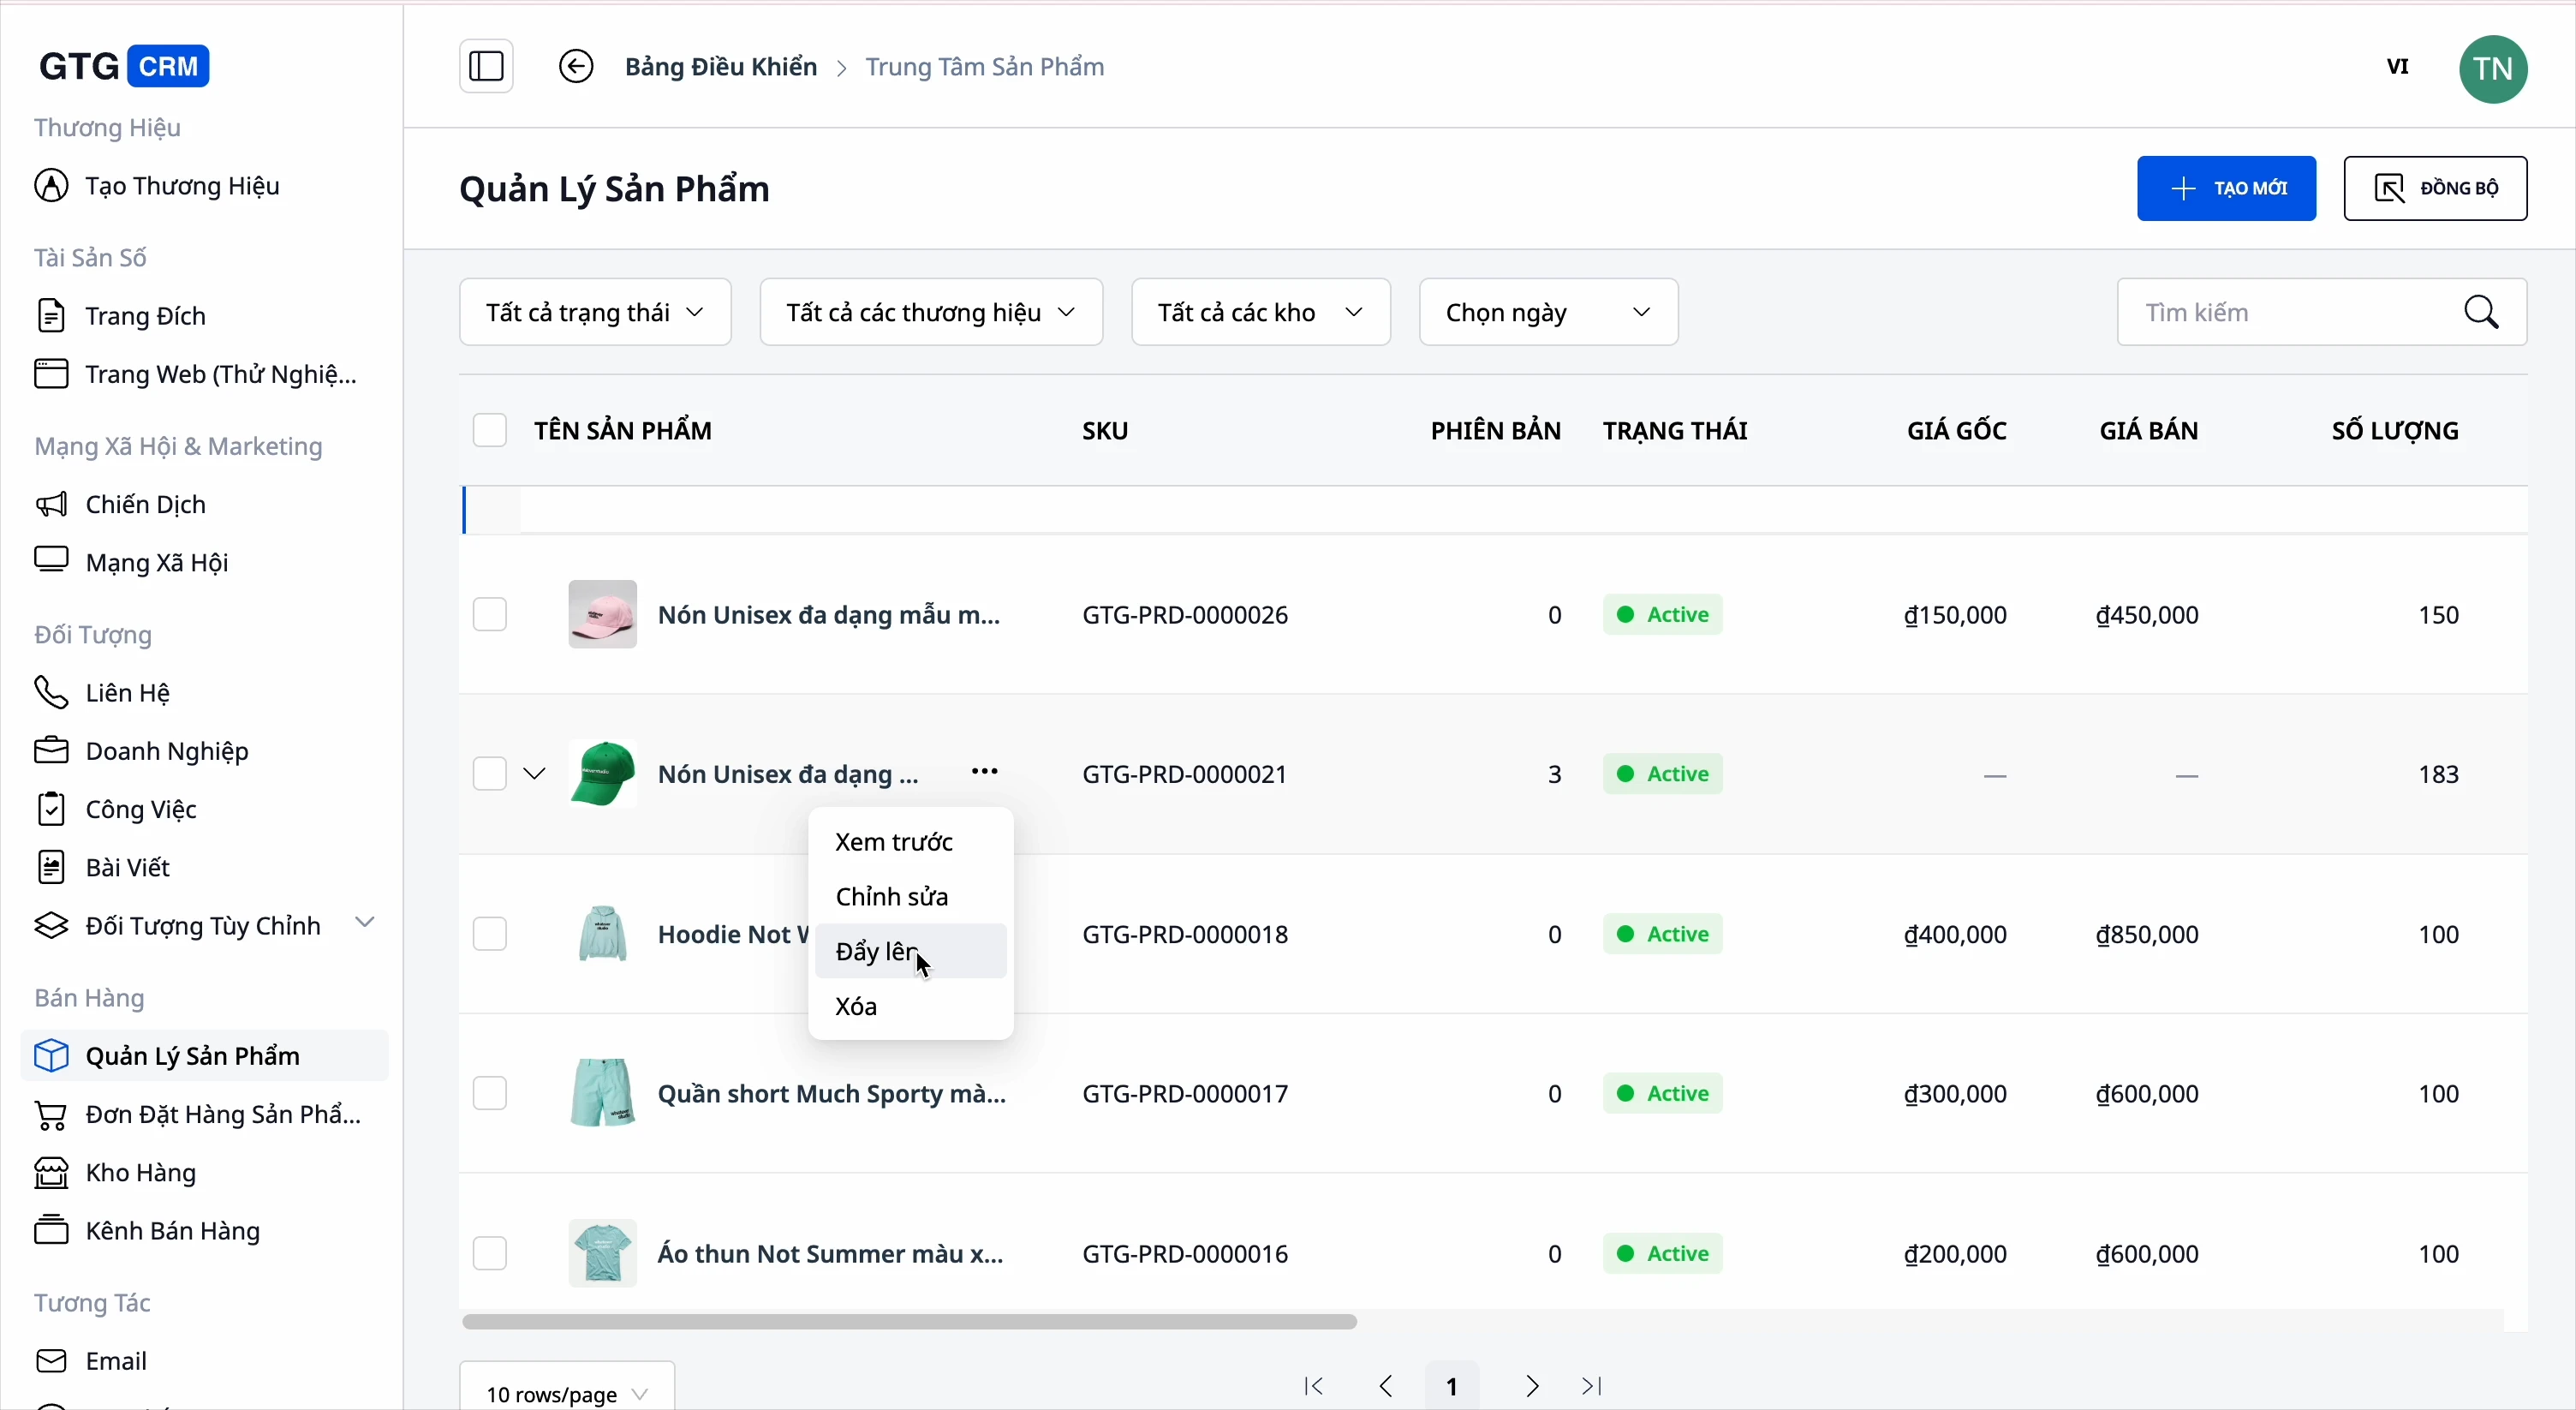Choose Chỉnh sửa from context menu
2576x1410 pixels.
[x=892, y=897]
